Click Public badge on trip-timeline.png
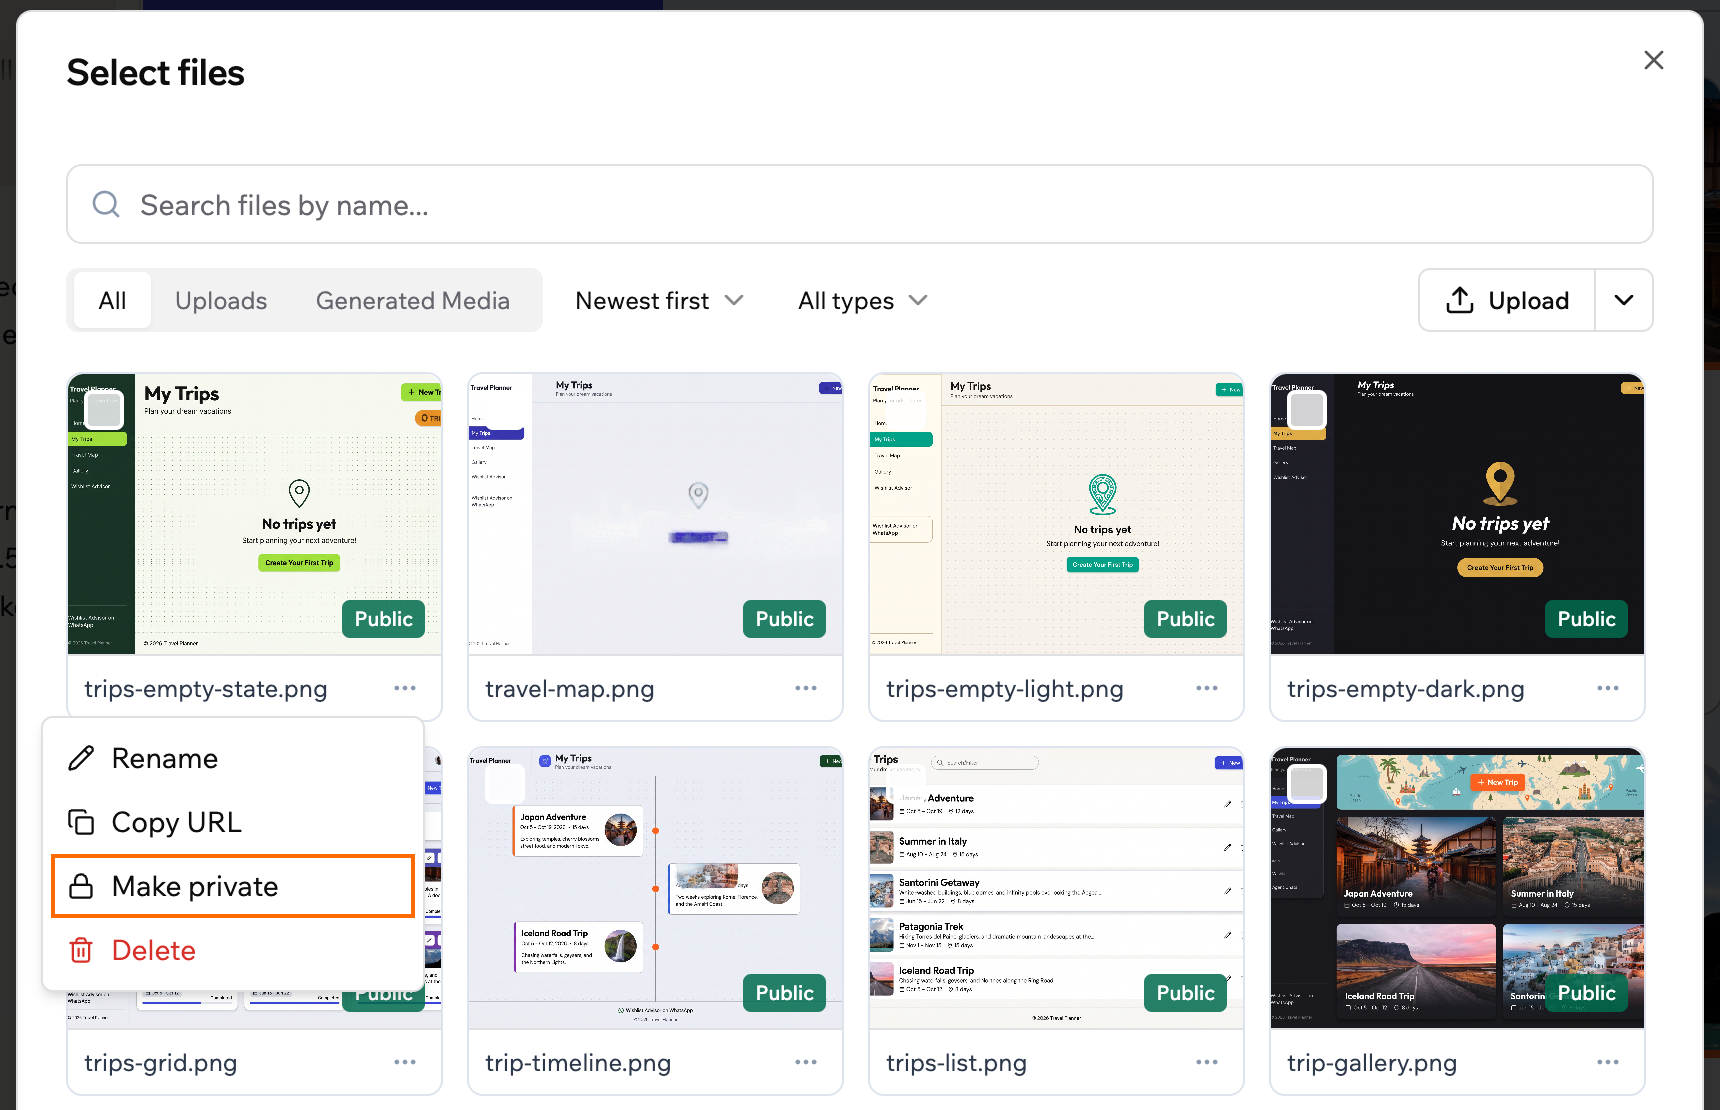This screenshot has height=1110, width=1720. 785,993
